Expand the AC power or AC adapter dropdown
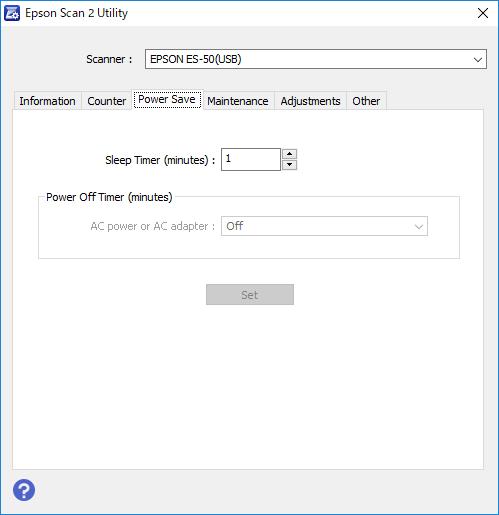The height and width of the screenshot is (515, 499). pos(324,226)
